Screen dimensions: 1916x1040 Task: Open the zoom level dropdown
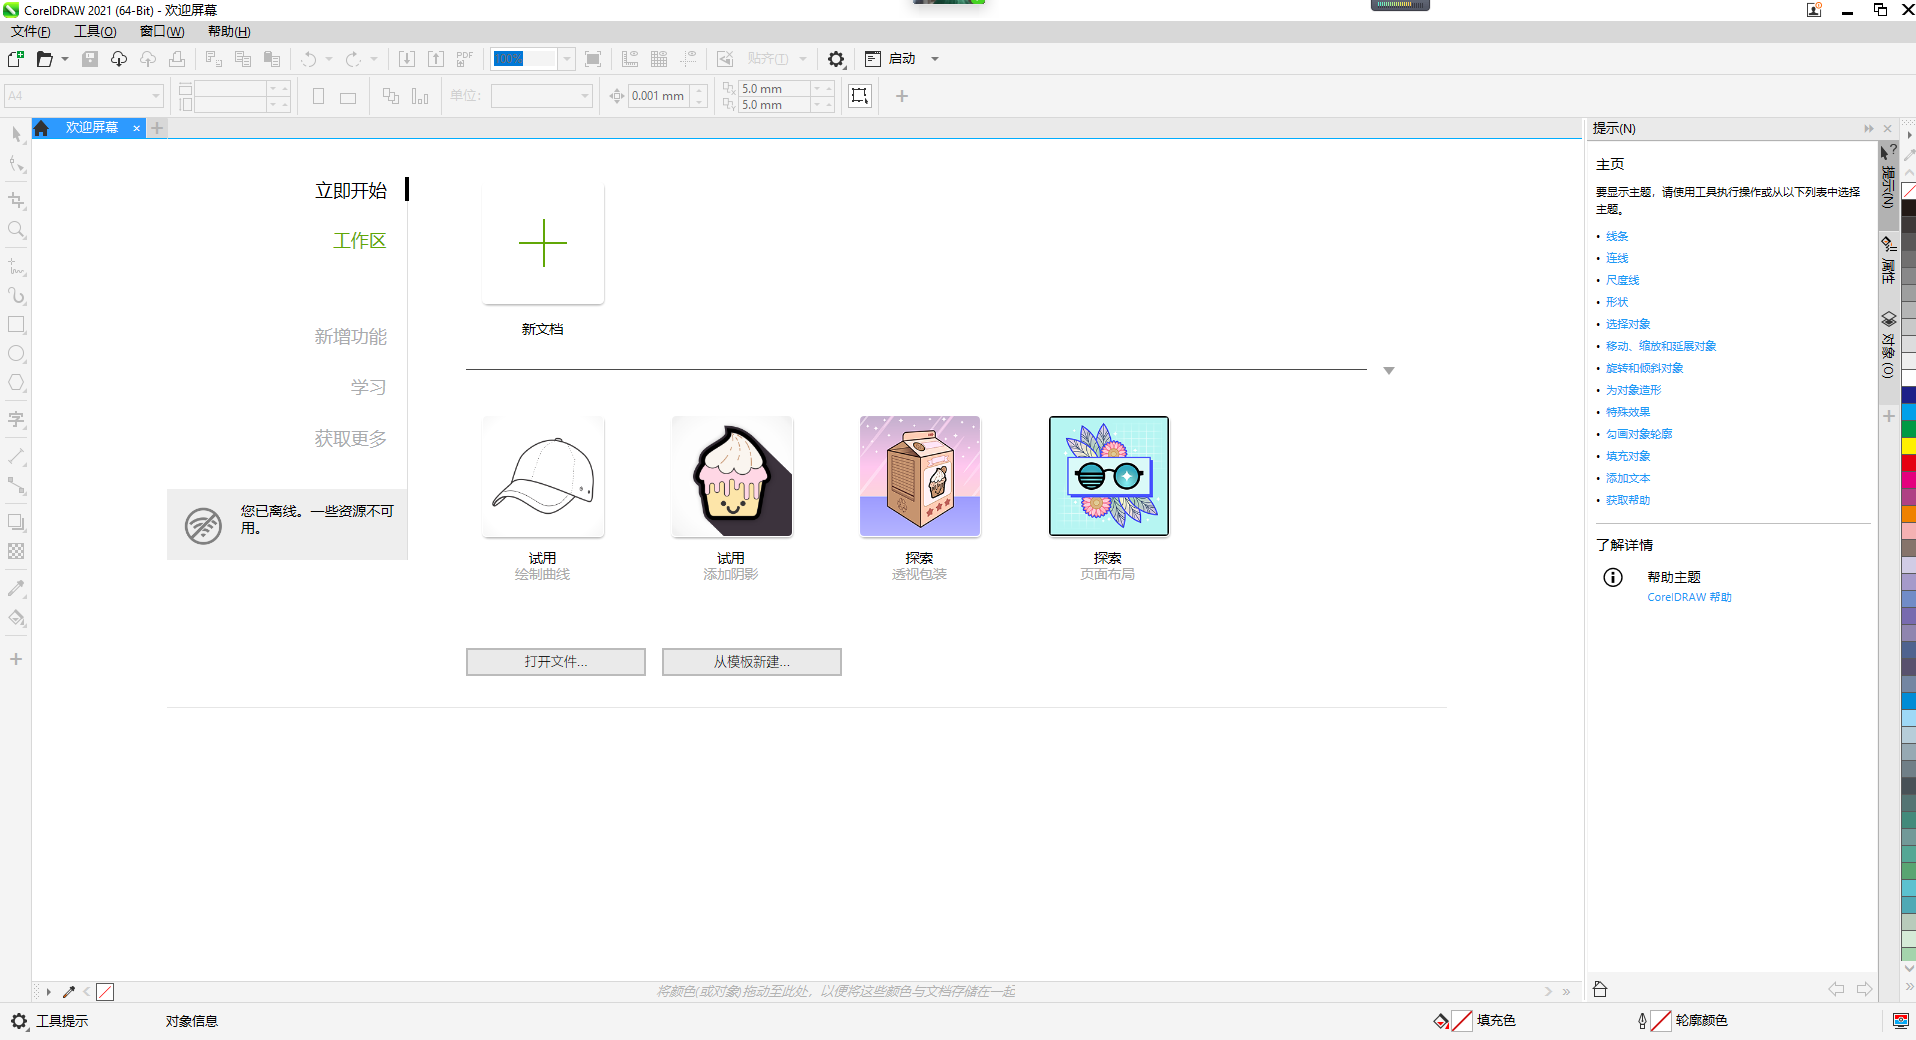(x=566, y=59)
